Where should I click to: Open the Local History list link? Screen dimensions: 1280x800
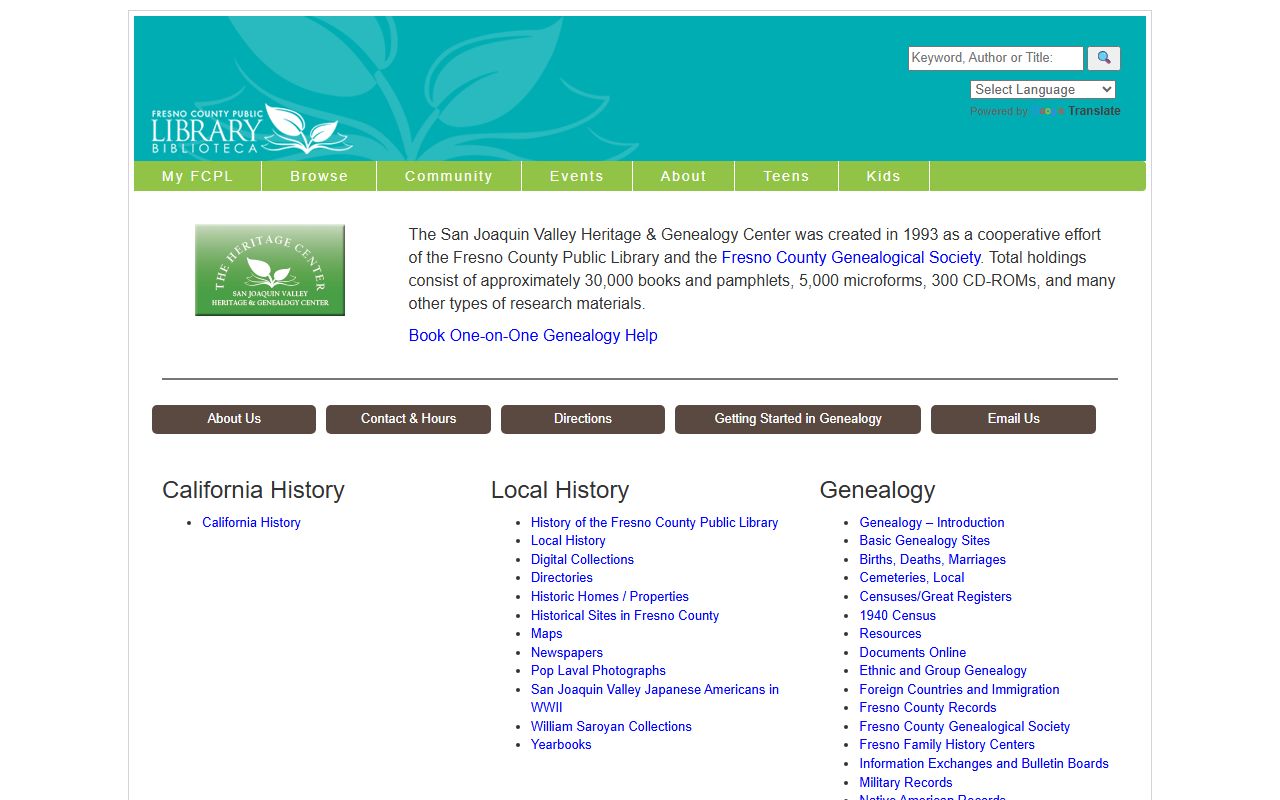tap(568, 541)
